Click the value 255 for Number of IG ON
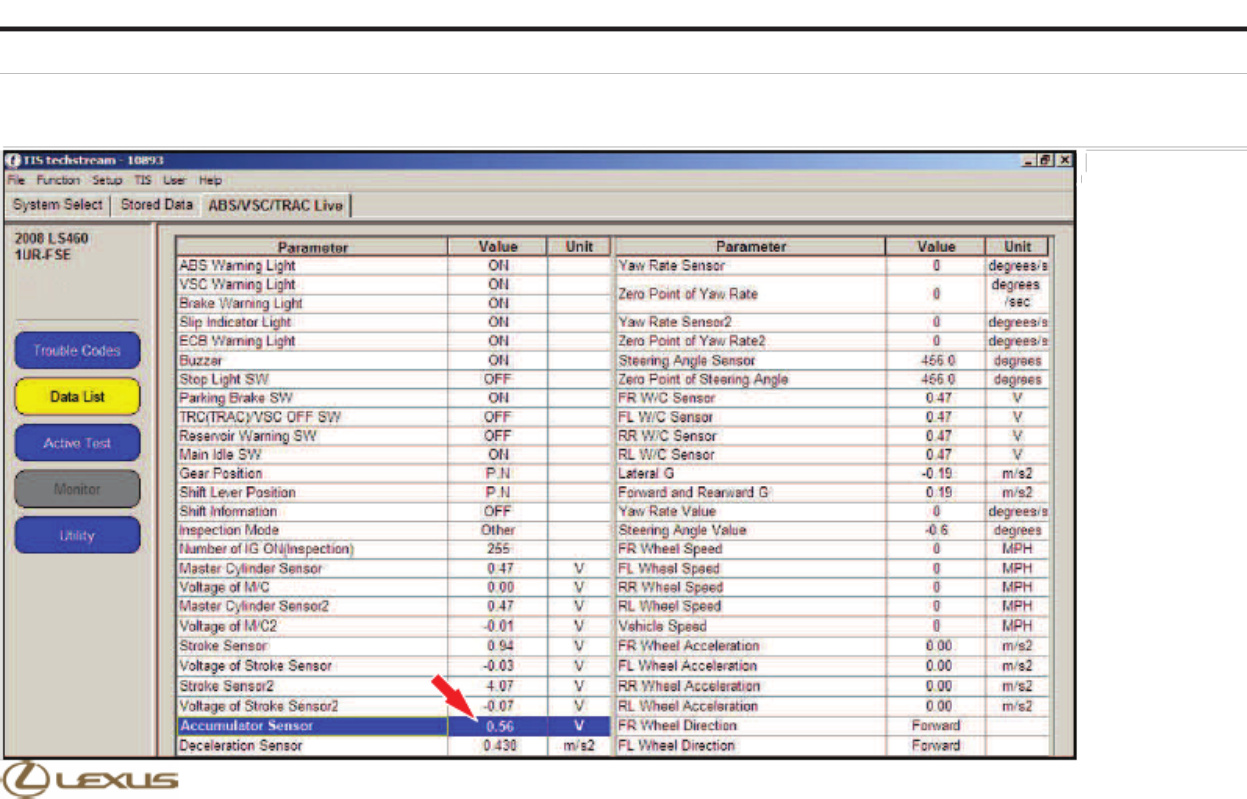 [498, 549]
